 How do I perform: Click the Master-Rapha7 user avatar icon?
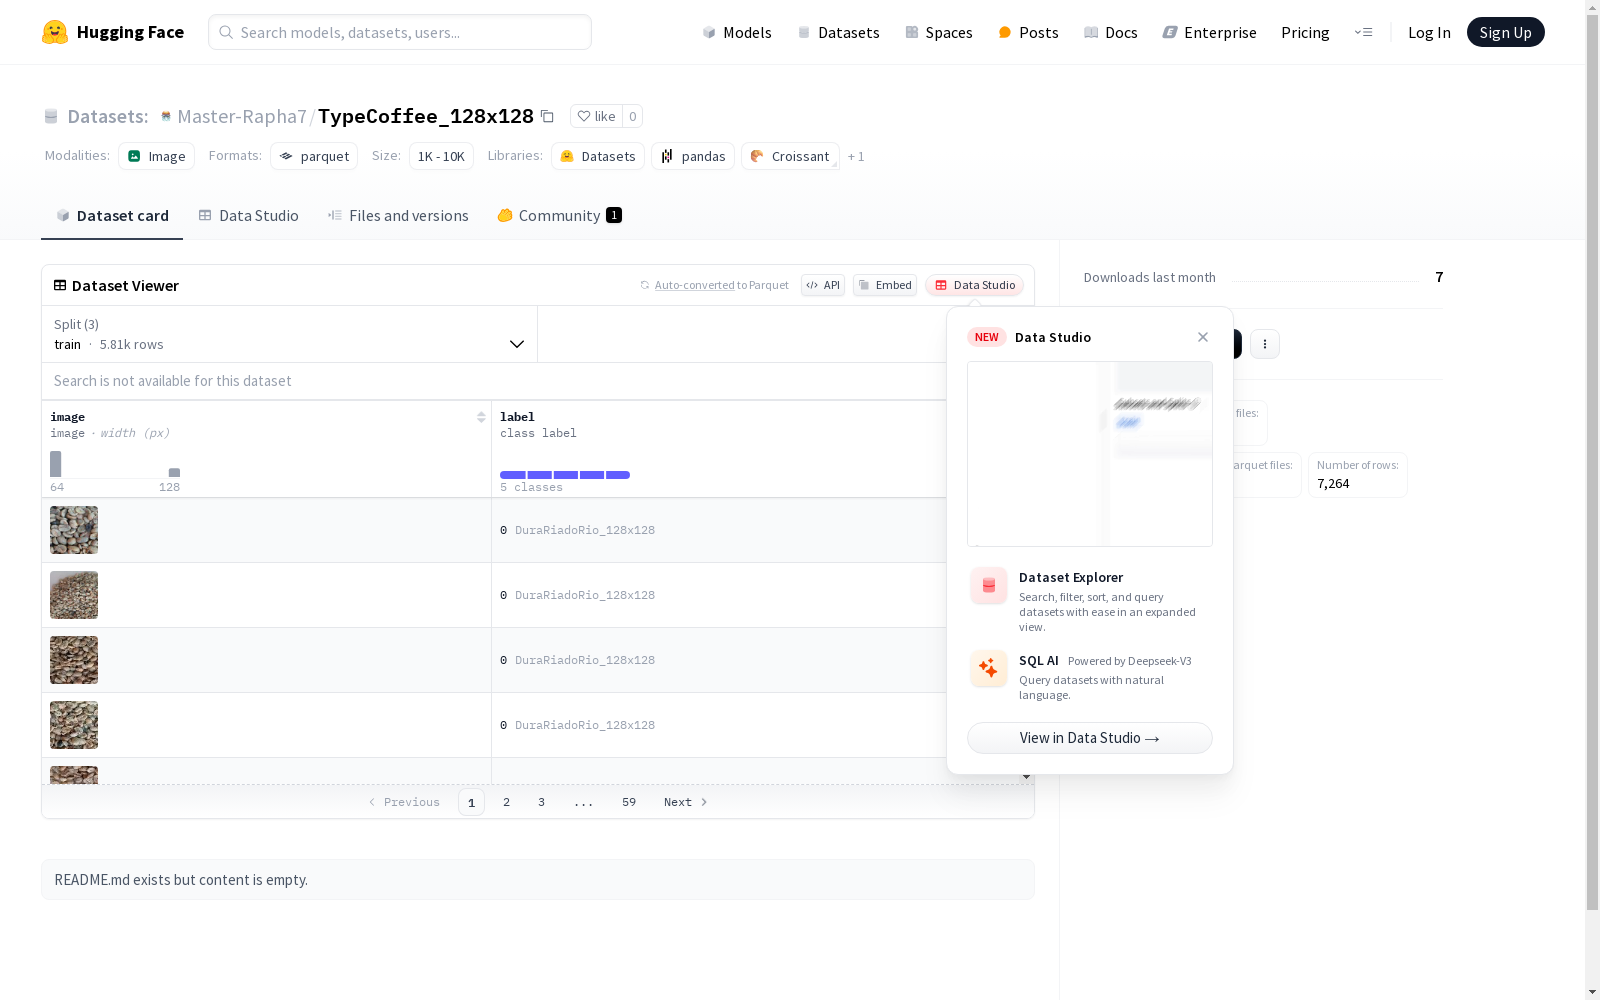(166, 116)
